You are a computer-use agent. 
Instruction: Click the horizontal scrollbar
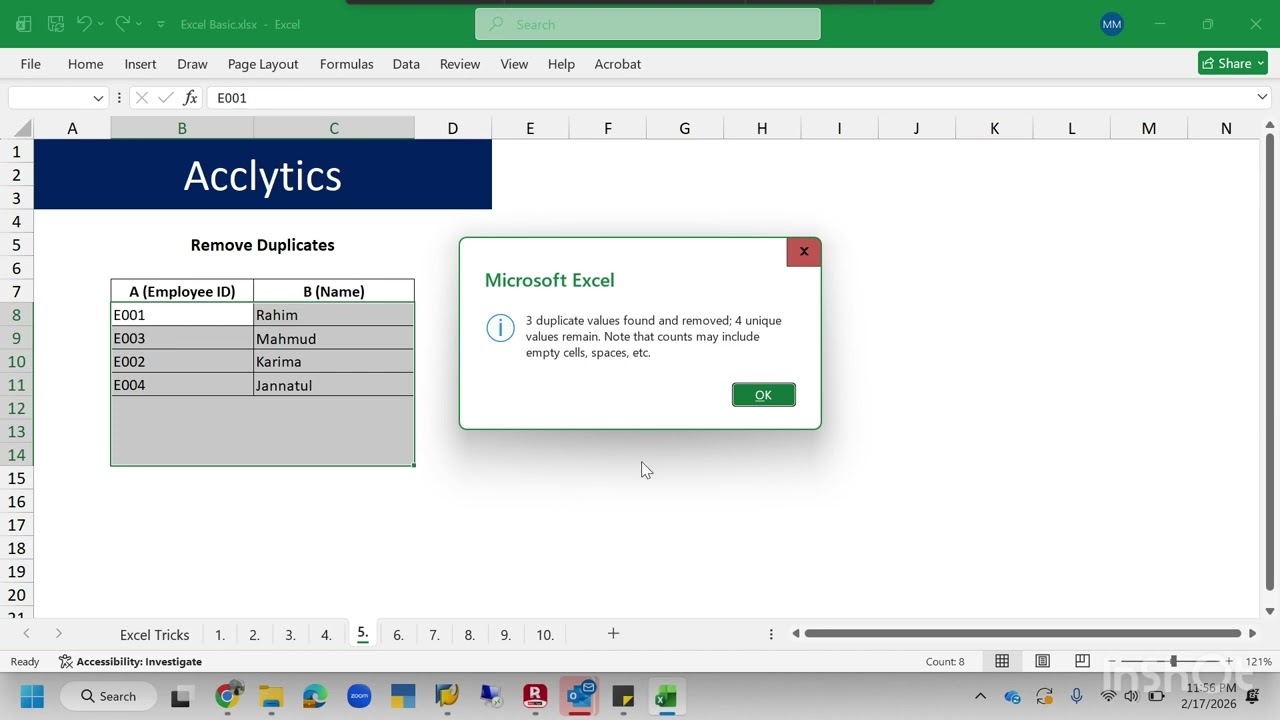coord(1023,633)
